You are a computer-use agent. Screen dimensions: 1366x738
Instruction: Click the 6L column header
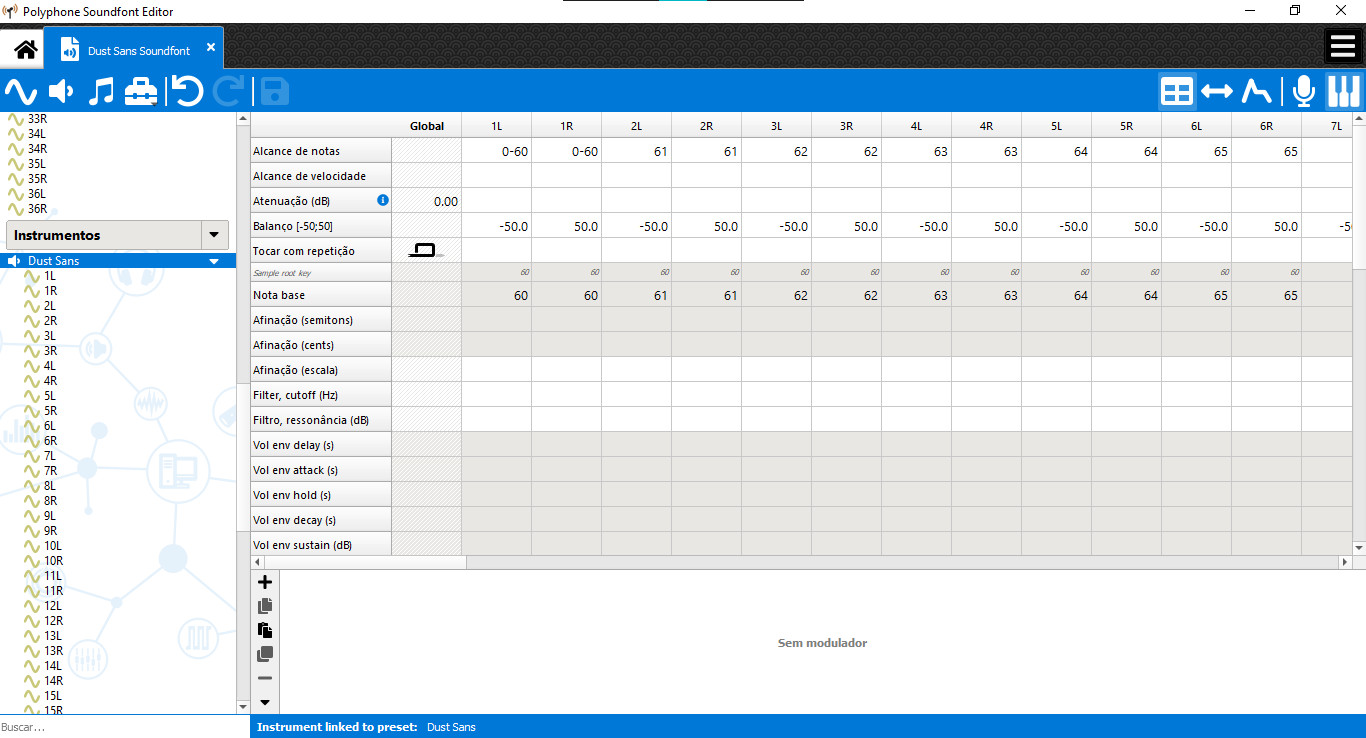pyautogui.click(x=1196, y=126)
